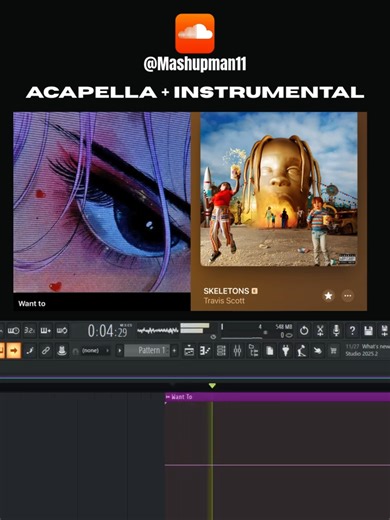Viewport: 390px width, 520px height.
Task: Click the link chain icon in toolbar
Action: [46, 351]
